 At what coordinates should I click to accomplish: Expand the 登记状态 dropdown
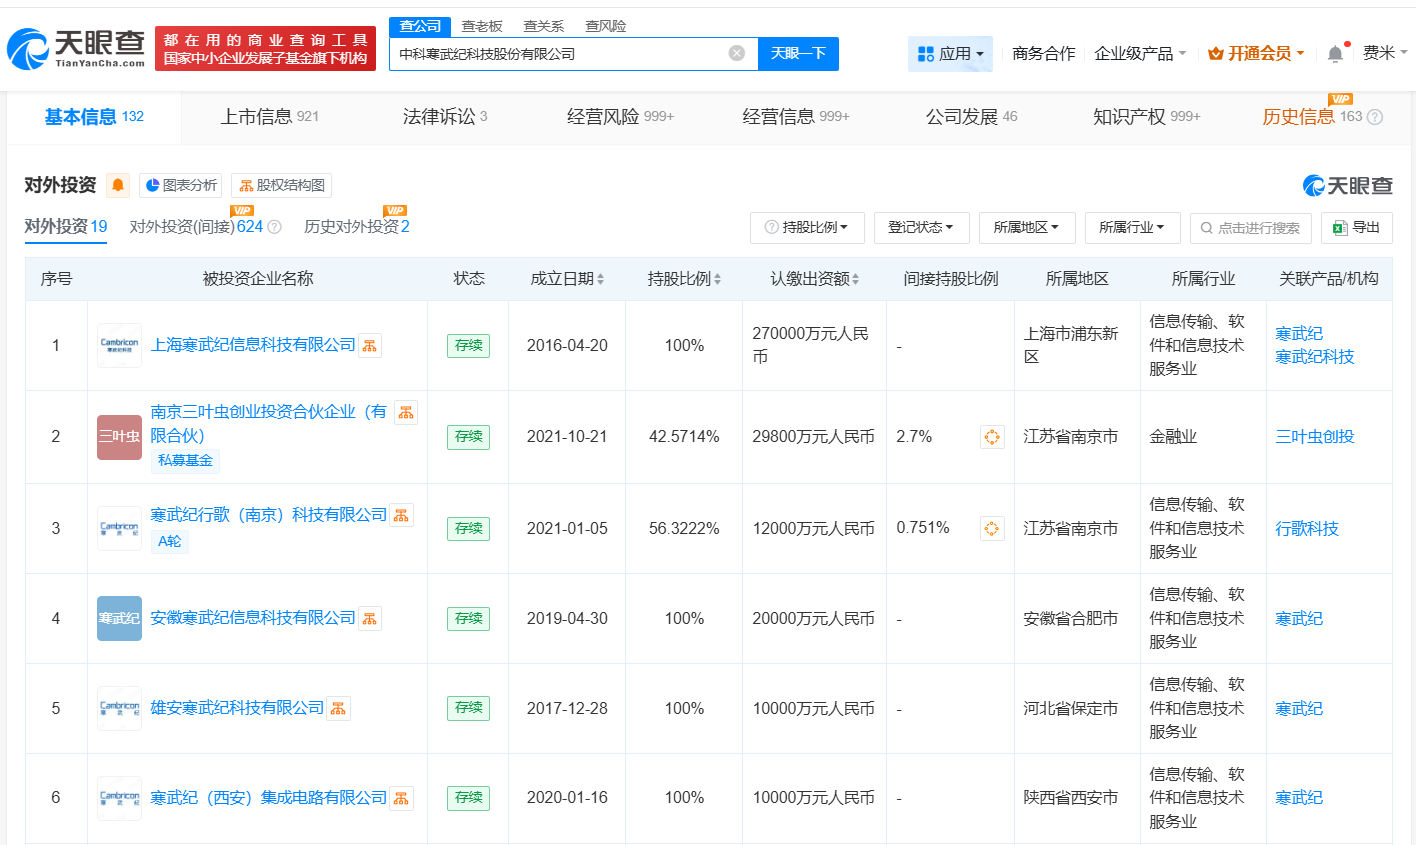921,227
